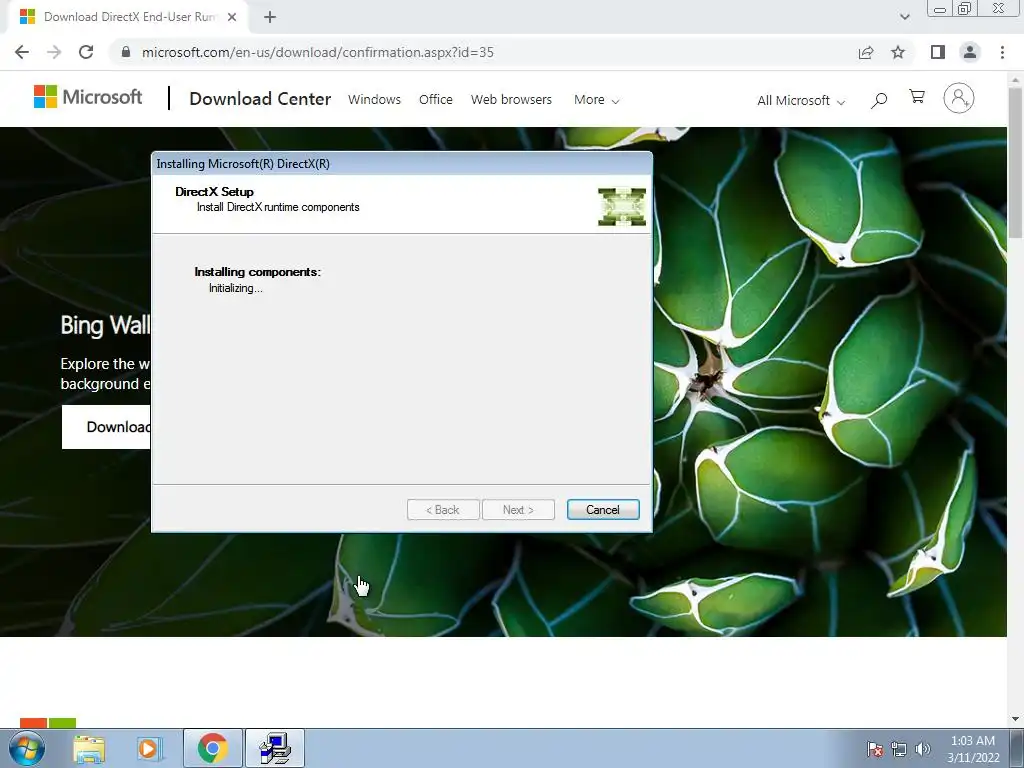Minimize the Chrome window
Viewport: 1024px width, 768px height.
tap(940, 9)
